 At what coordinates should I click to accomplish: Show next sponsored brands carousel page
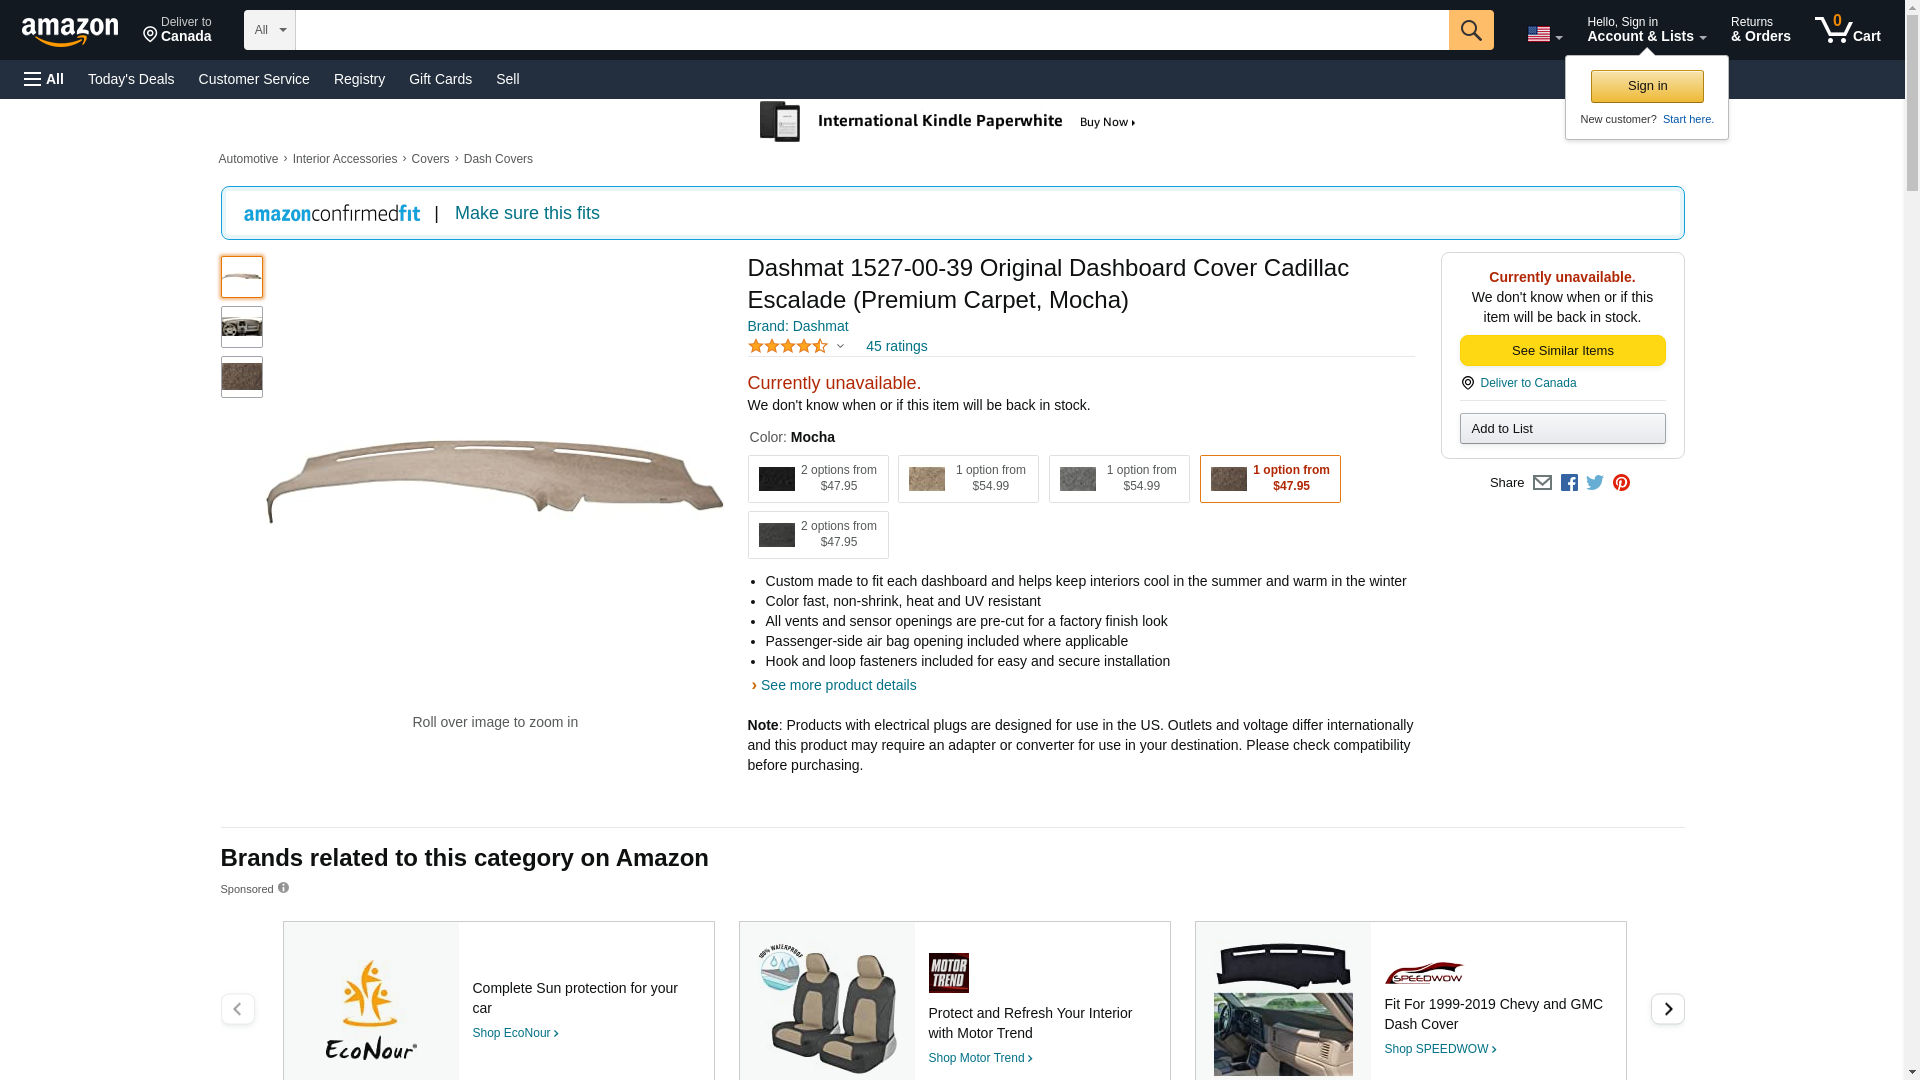1667,1008
